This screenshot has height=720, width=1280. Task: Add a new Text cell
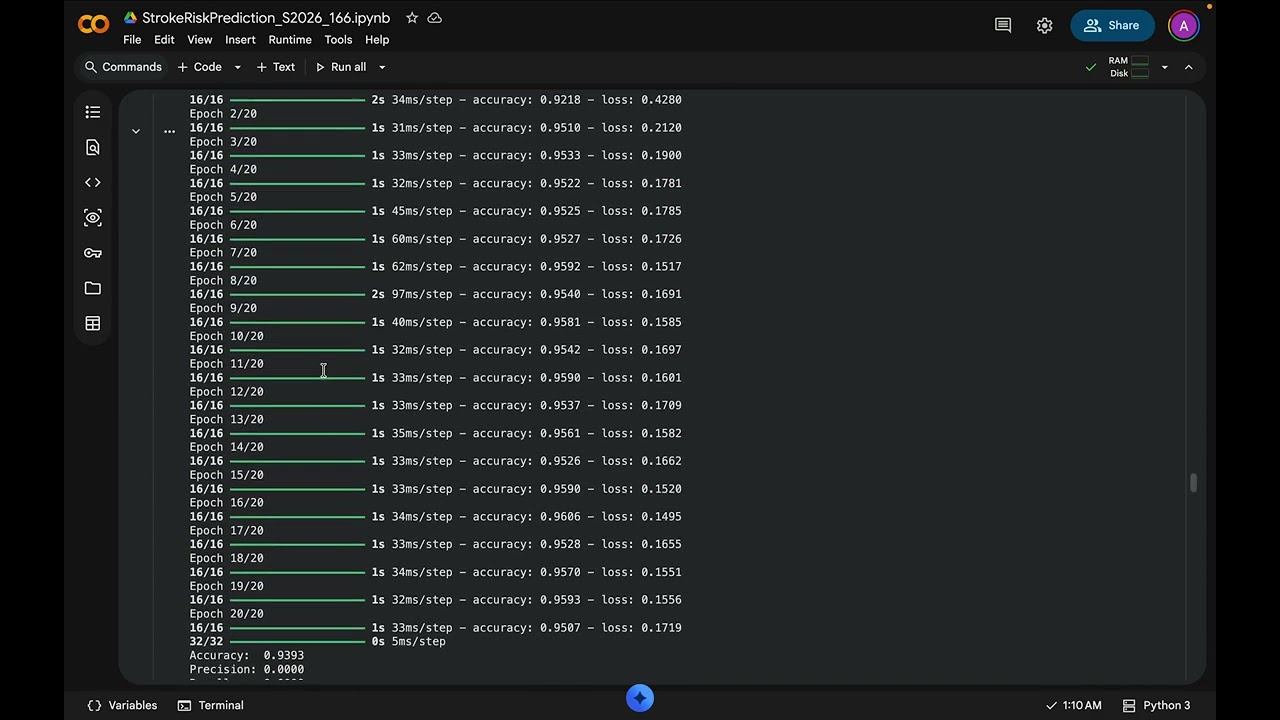click(x=276, y=67)
